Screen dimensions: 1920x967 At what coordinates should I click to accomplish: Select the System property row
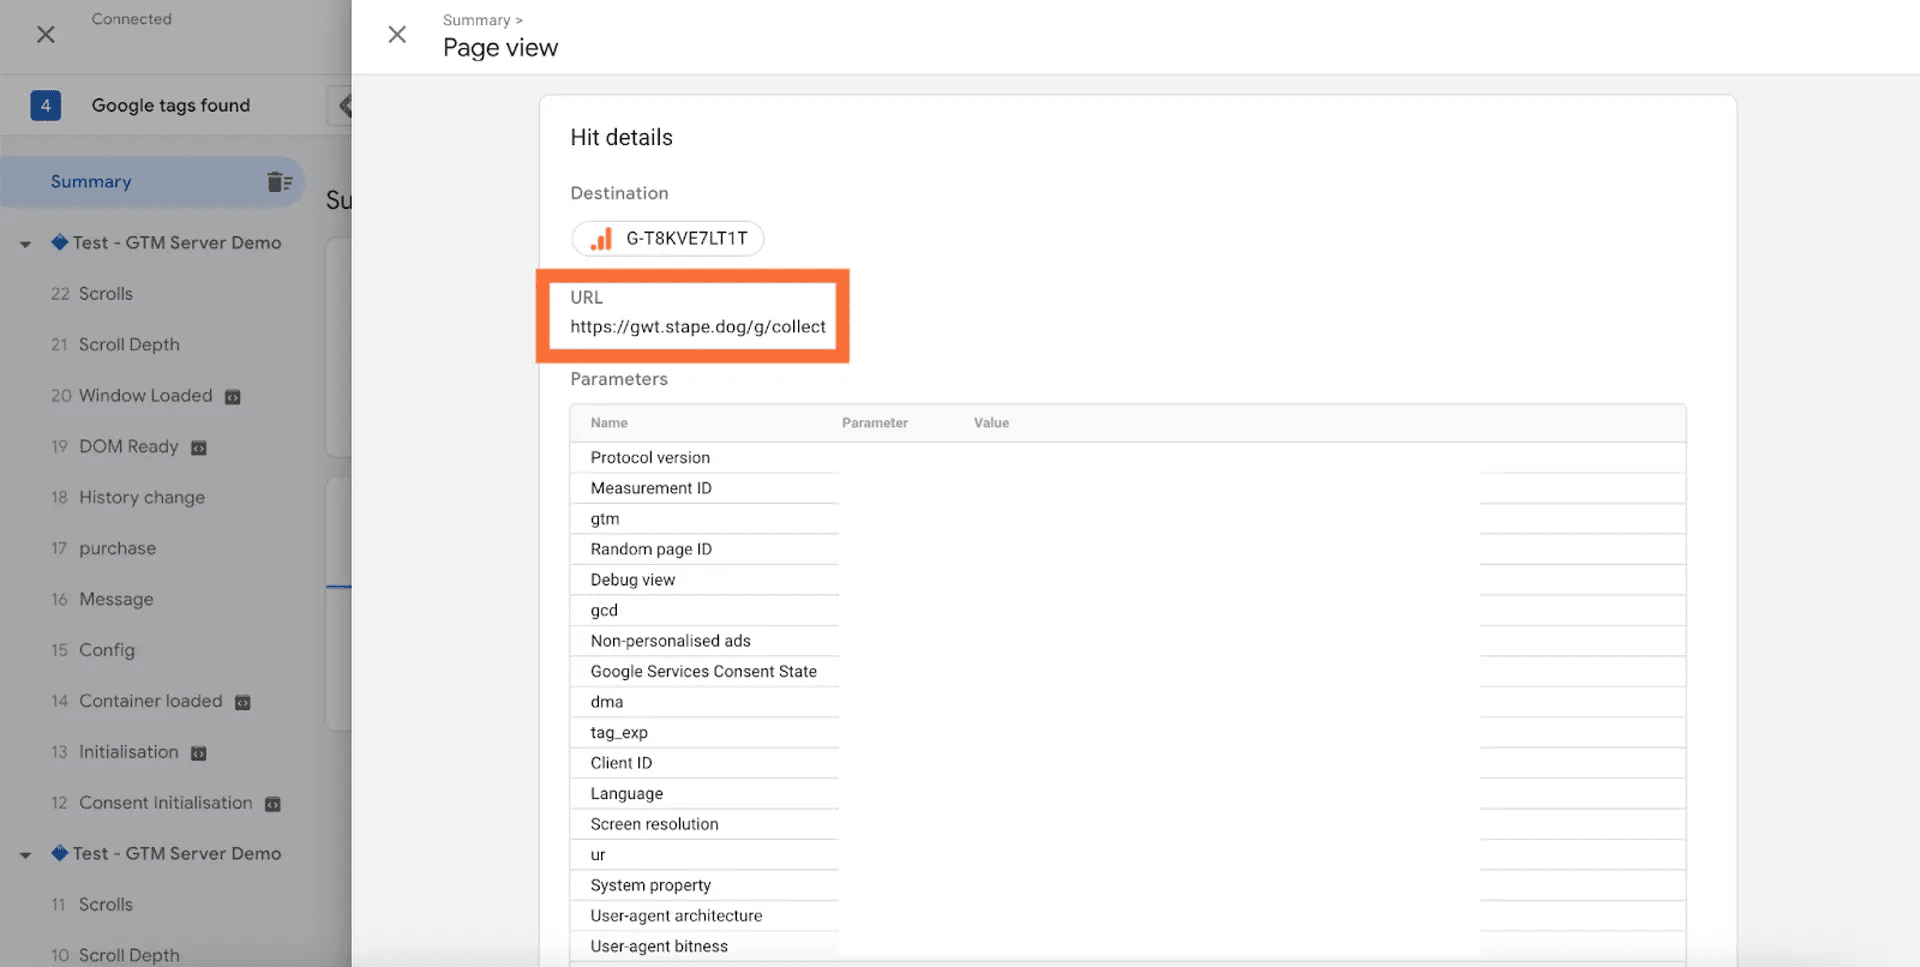1128,885
